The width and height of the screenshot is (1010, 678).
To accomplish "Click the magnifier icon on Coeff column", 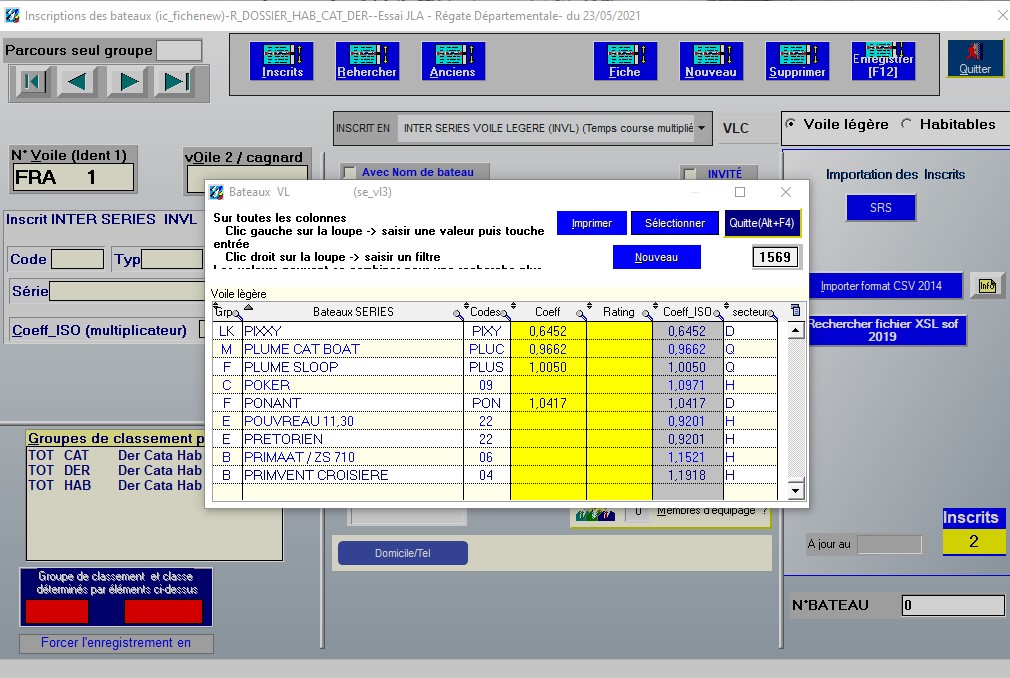I will pyautogui.click(x=580, y=314).
